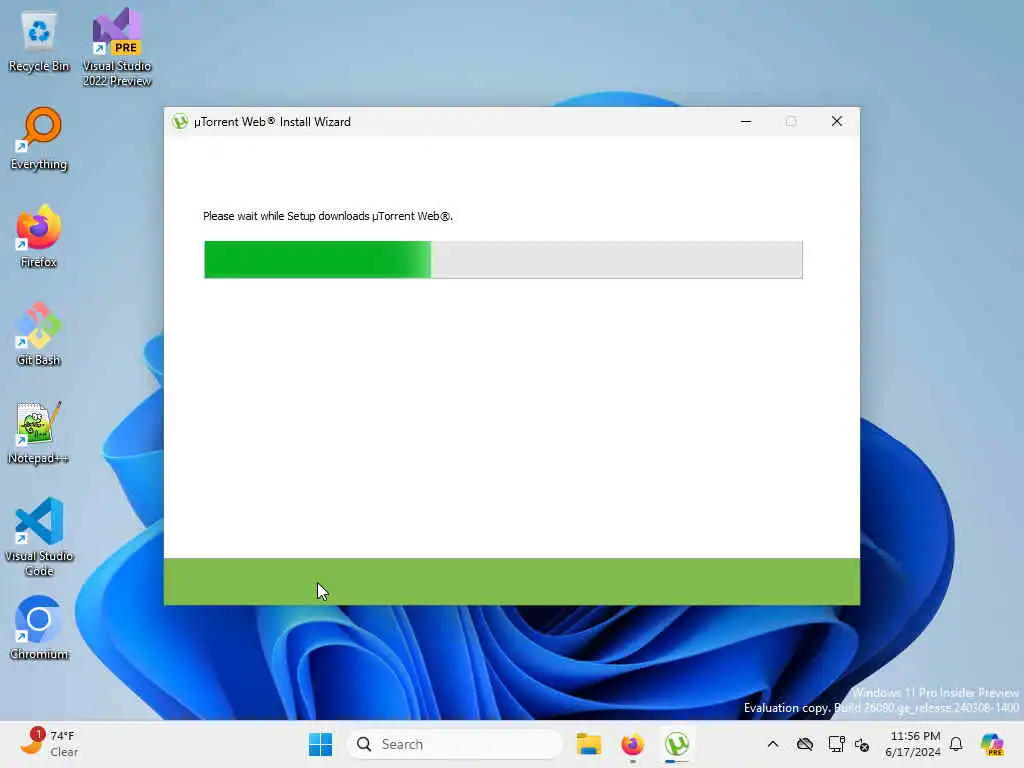Expand the hidden system tray icons chevron
The width and height of the screenshot is (1024, 768).
click(773, 744)
